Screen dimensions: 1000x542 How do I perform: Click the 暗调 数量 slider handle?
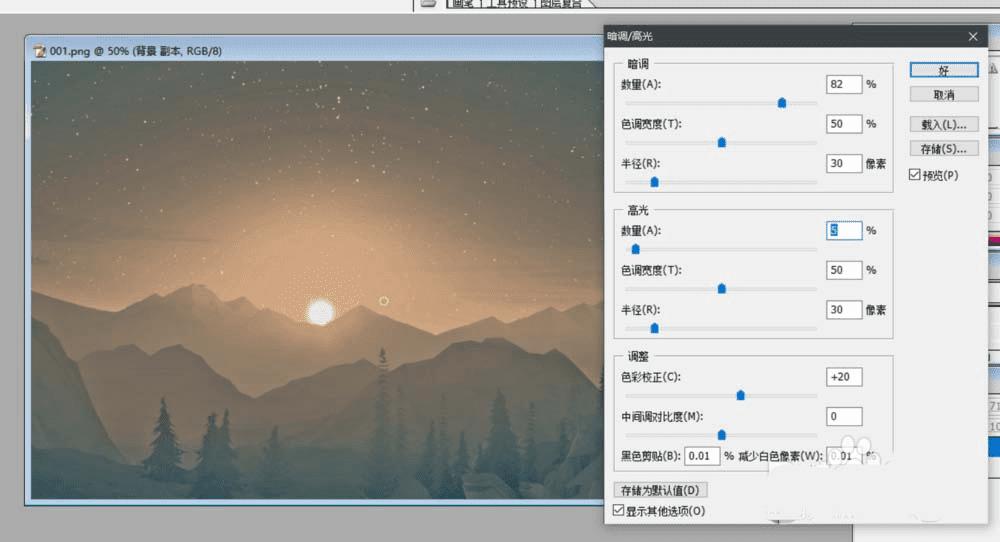coord(782,103)
